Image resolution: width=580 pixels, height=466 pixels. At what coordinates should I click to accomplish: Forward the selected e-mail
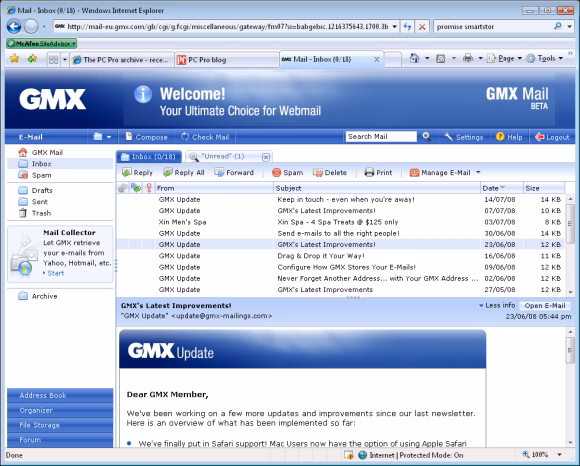tap(234, 172)
